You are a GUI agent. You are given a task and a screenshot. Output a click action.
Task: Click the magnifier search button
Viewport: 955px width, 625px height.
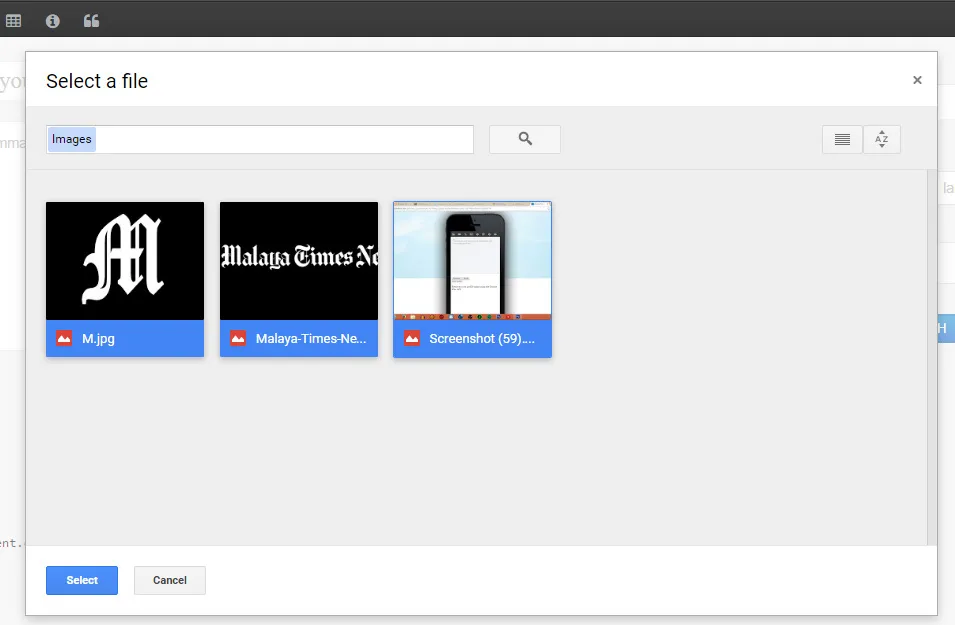[525, 139]
